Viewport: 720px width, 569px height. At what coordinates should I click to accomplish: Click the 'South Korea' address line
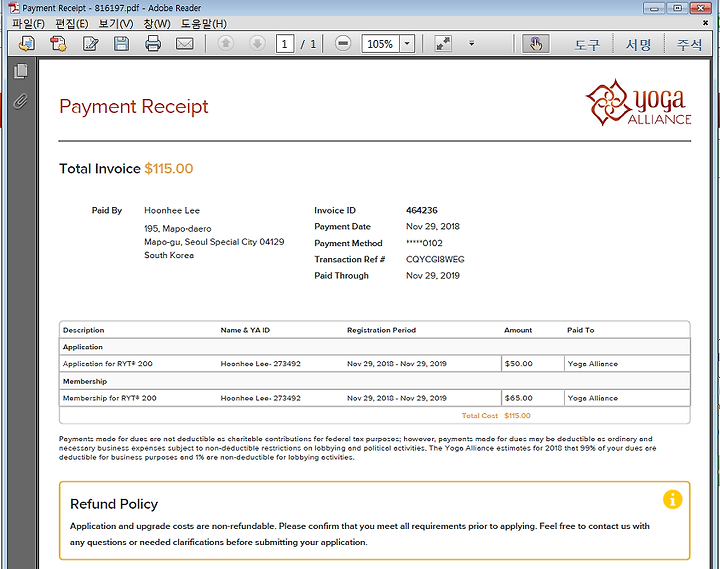(x=169, y=255)
